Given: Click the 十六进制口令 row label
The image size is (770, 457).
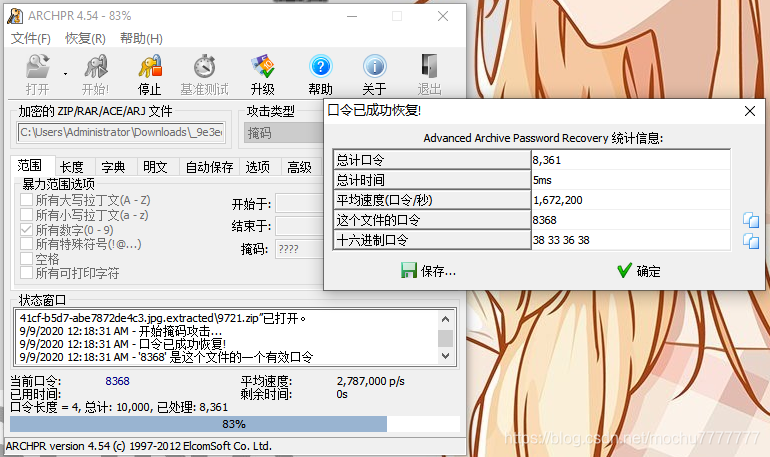Looking at the screenshot, I should tap(432, 241).
